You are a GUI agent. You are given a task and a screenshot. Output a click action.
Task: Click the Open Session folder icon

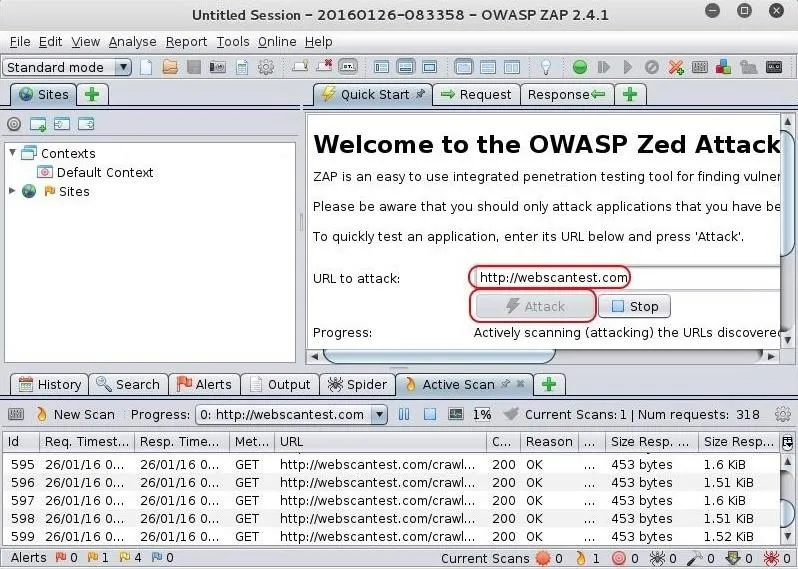pyautogui.click(x=170, y=67)
